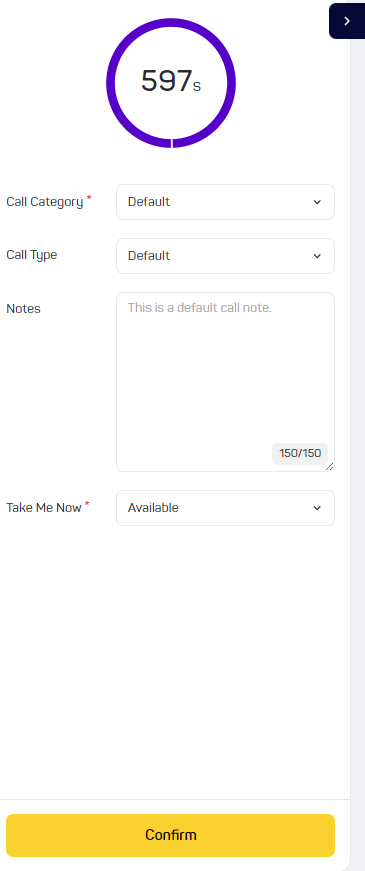Click the purple circular countdown ring
This screenshot has height=871, width=365.
[171, 83]
